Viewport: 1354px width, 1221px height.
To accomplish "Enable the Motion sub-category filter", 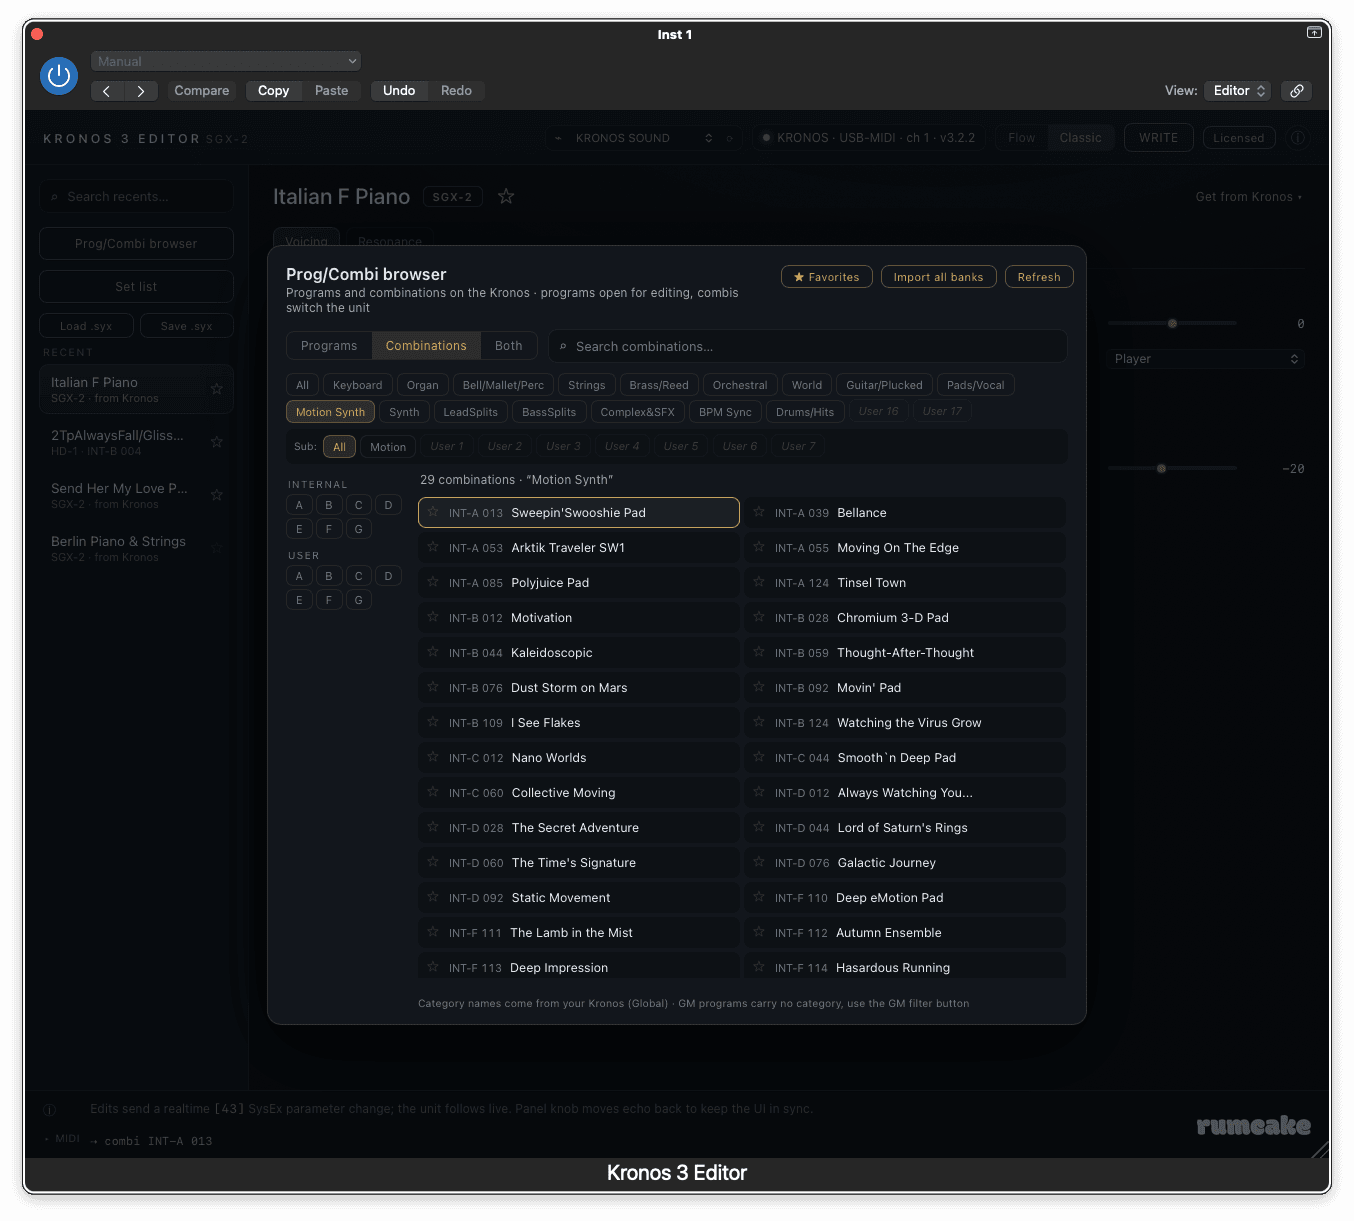I will coord(388,447).
